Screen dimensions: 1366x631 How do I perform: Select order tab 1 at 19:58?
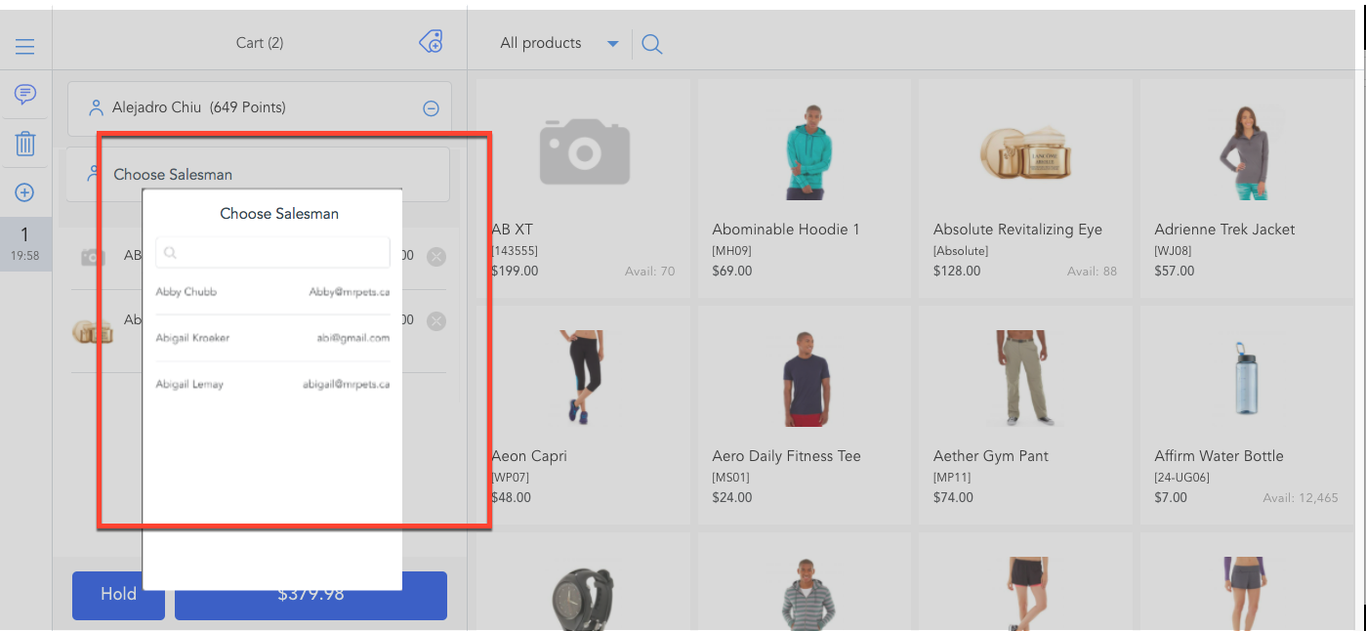click(25, 244)
